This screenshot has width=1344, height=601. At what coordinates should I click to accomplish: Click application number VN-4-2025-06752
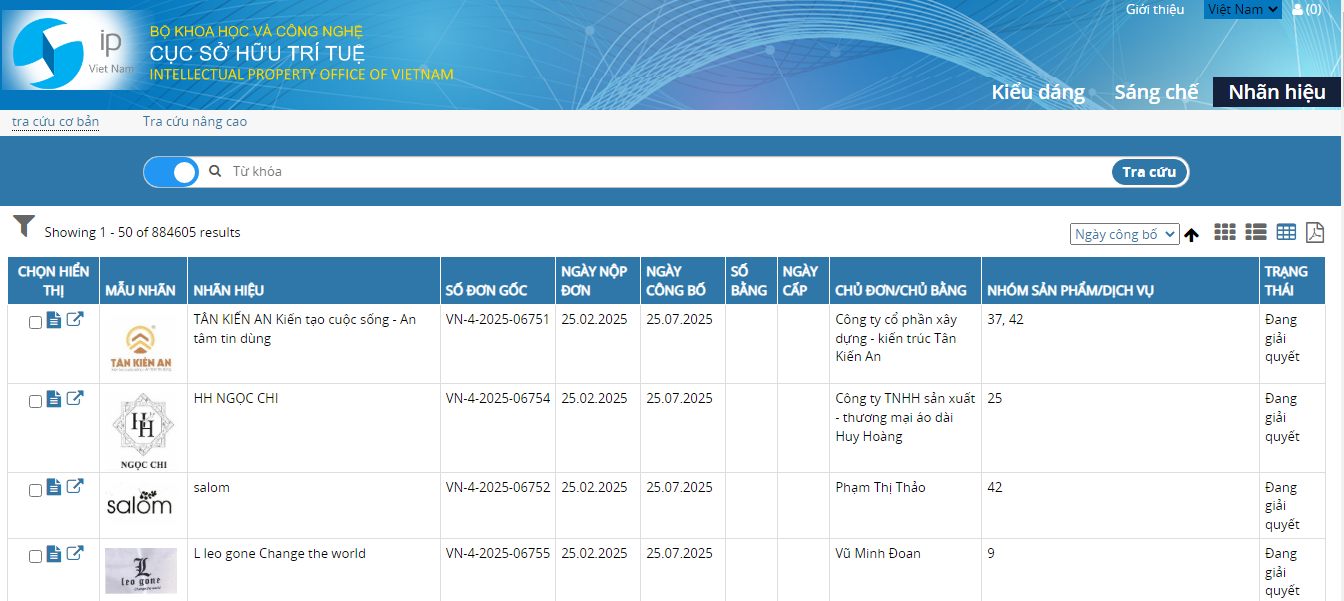pyautogui.click(x=498, y=488)
